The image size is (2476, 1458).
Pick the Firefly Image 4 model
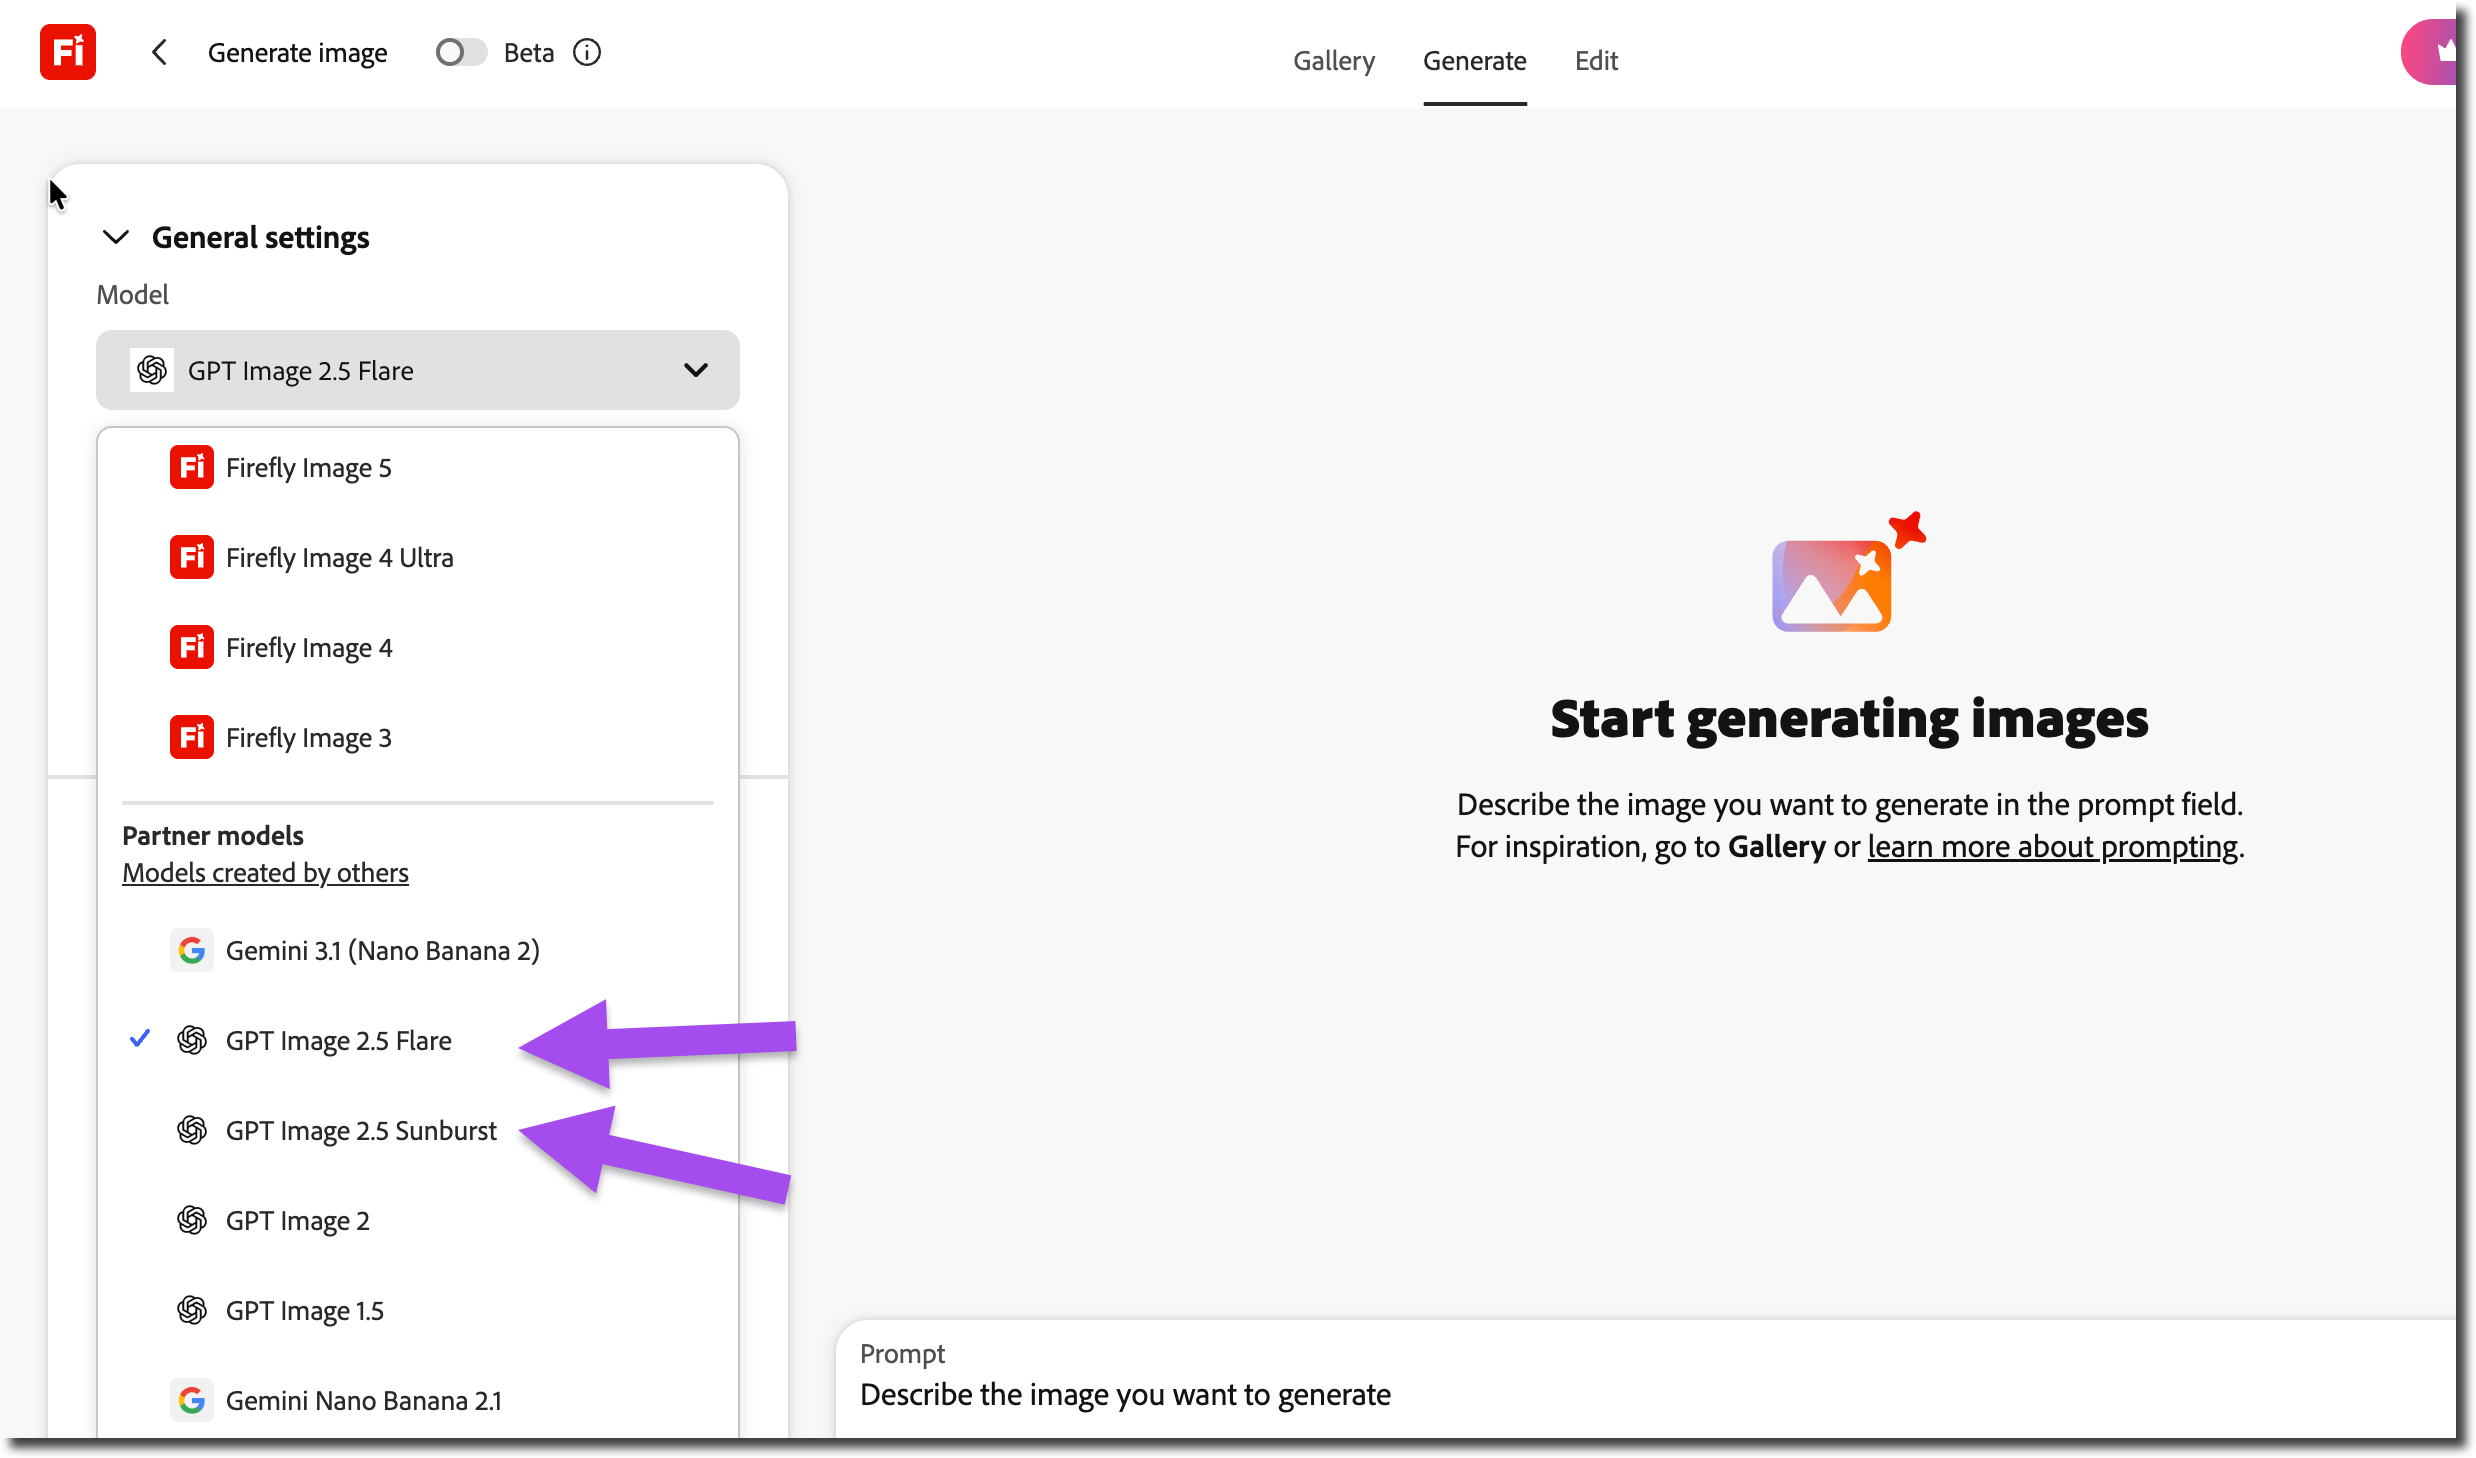(418, 647)
